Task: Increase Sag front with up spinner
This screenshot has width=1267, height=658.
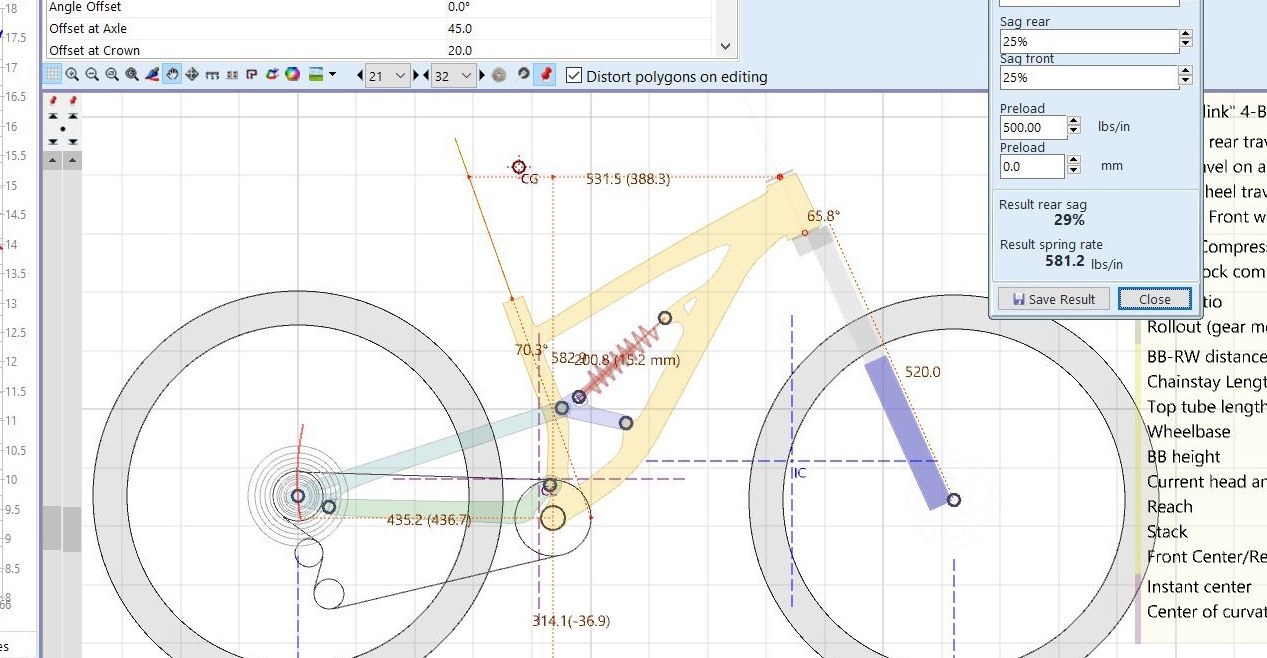Action: point(1185,71)
